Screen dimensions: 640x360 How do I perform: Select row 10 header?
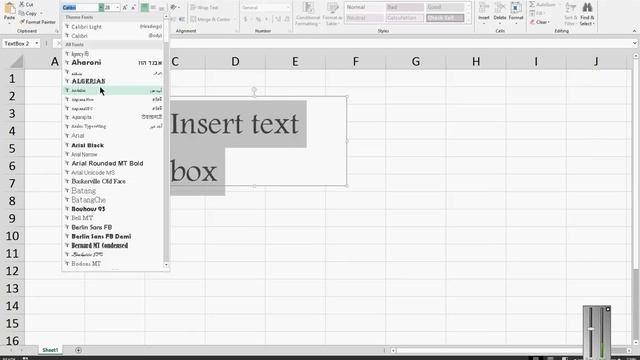[12, 236]
